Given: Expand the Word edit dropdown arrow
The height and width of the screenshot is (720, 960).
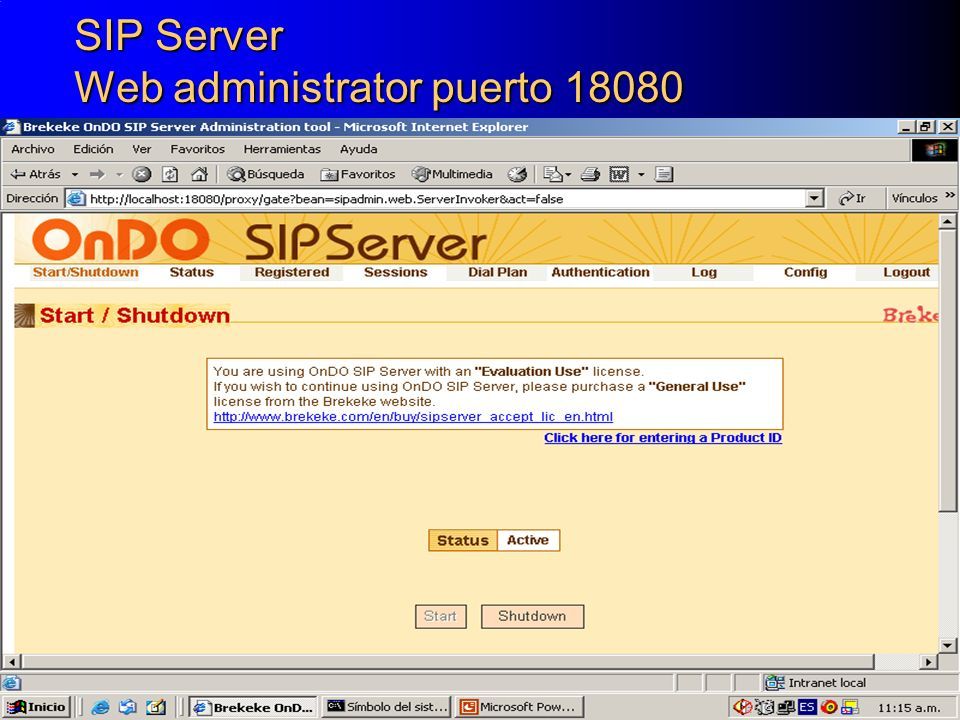Looking at the screenshot, I should pyautogui.click(x=641, y=174).
